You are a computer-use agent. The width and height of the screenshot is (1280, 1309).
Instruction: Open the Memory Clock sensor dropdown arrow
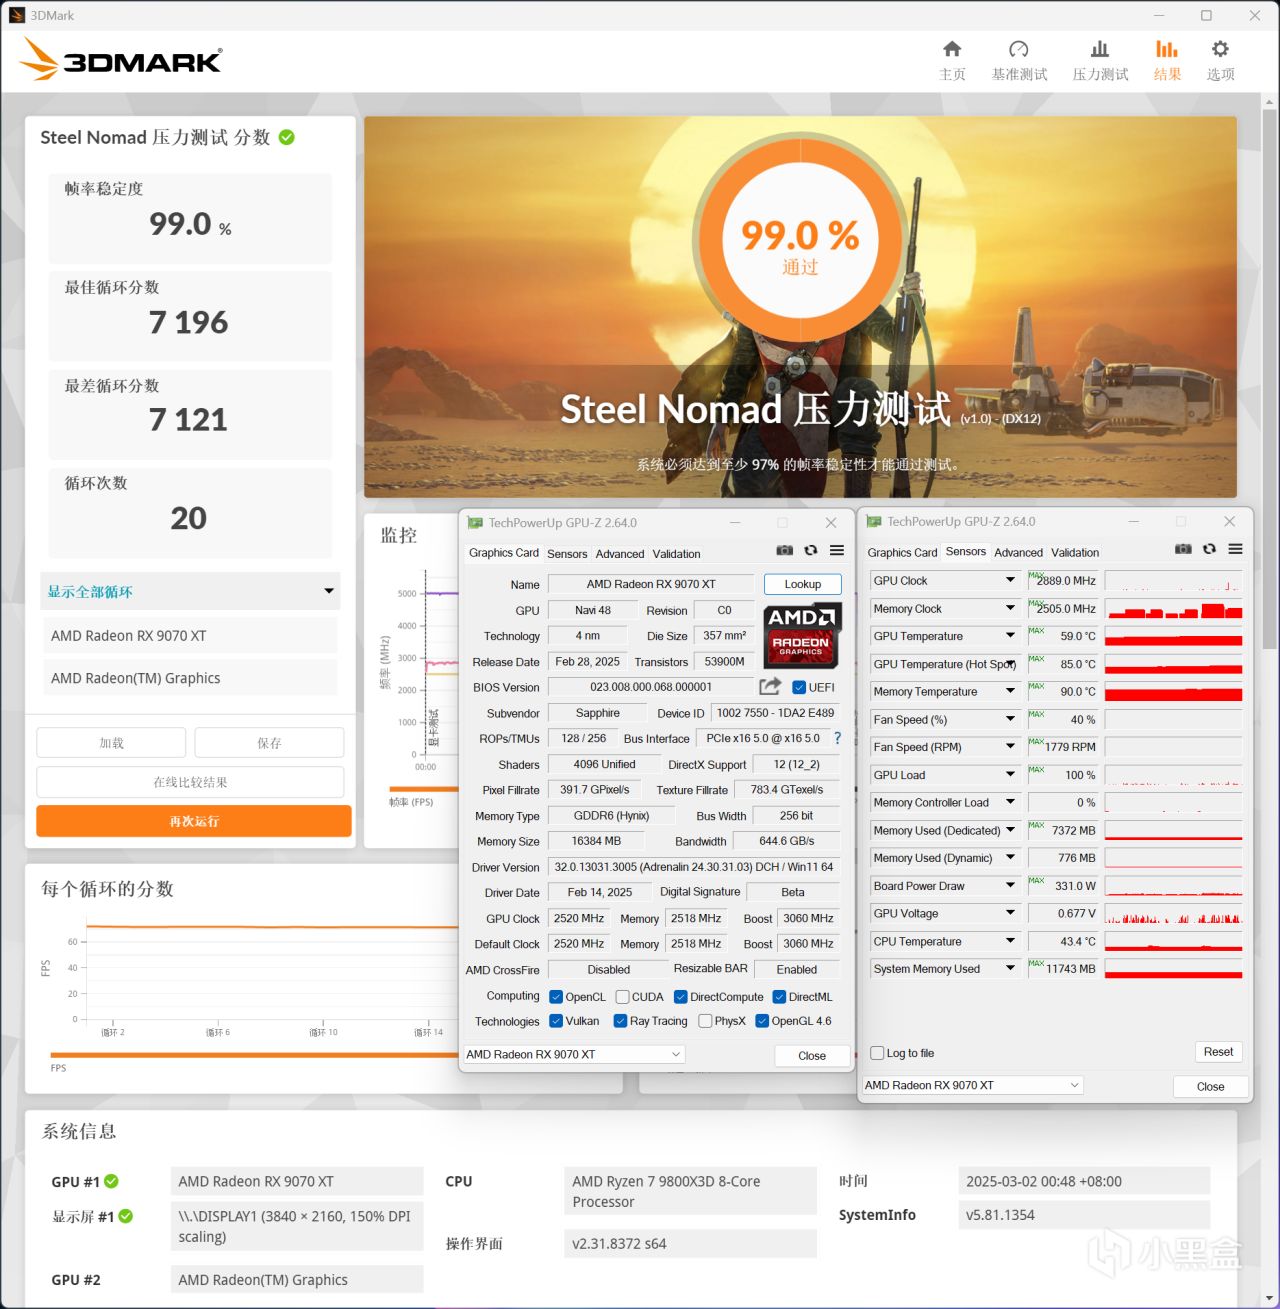pos(1010,608)
